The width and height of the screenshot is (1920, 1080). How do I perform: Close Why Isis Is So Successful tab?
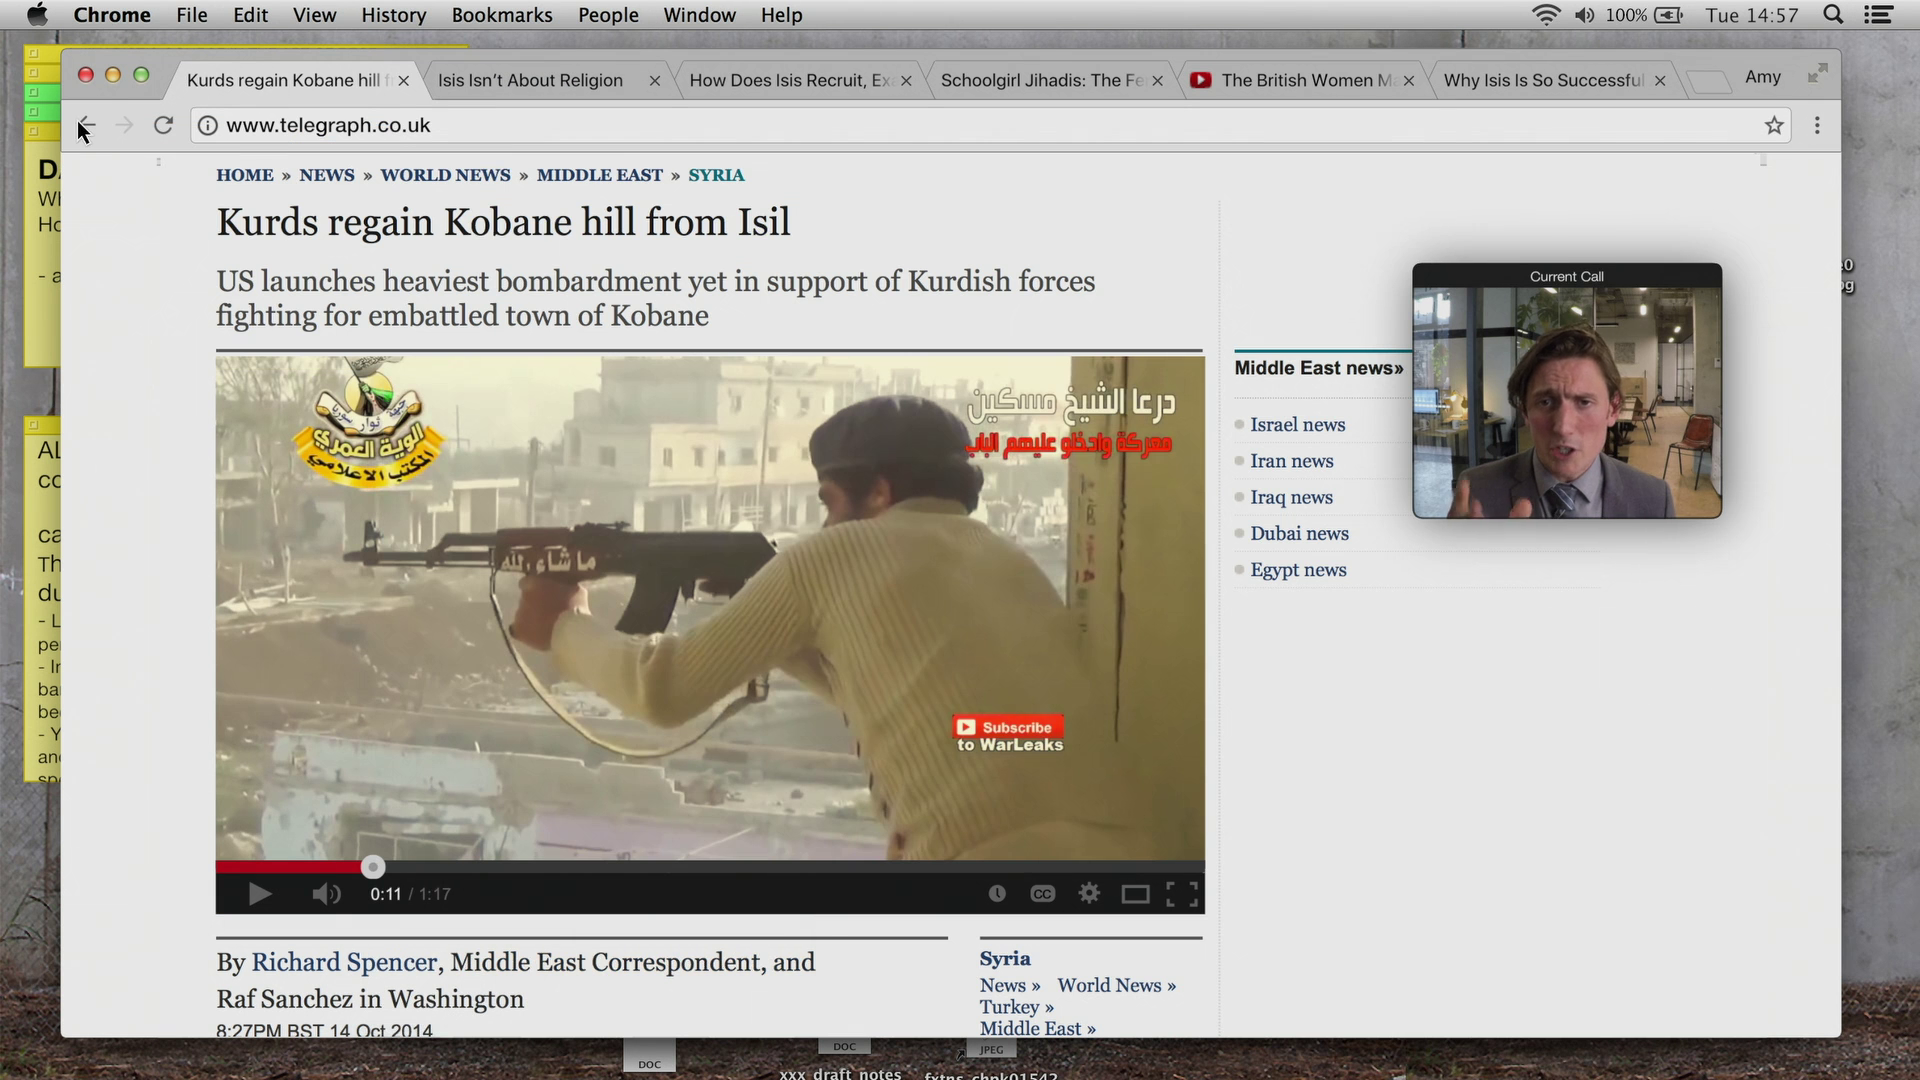(x=1660, y=81)
